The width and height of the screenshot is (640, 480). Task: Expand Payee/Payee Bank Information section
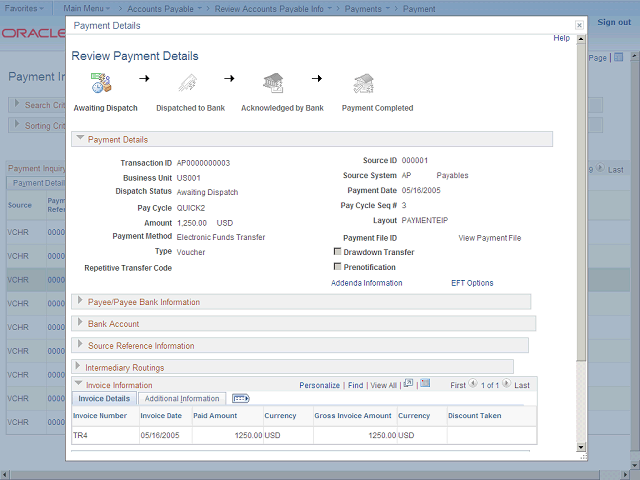coord(80,301)
